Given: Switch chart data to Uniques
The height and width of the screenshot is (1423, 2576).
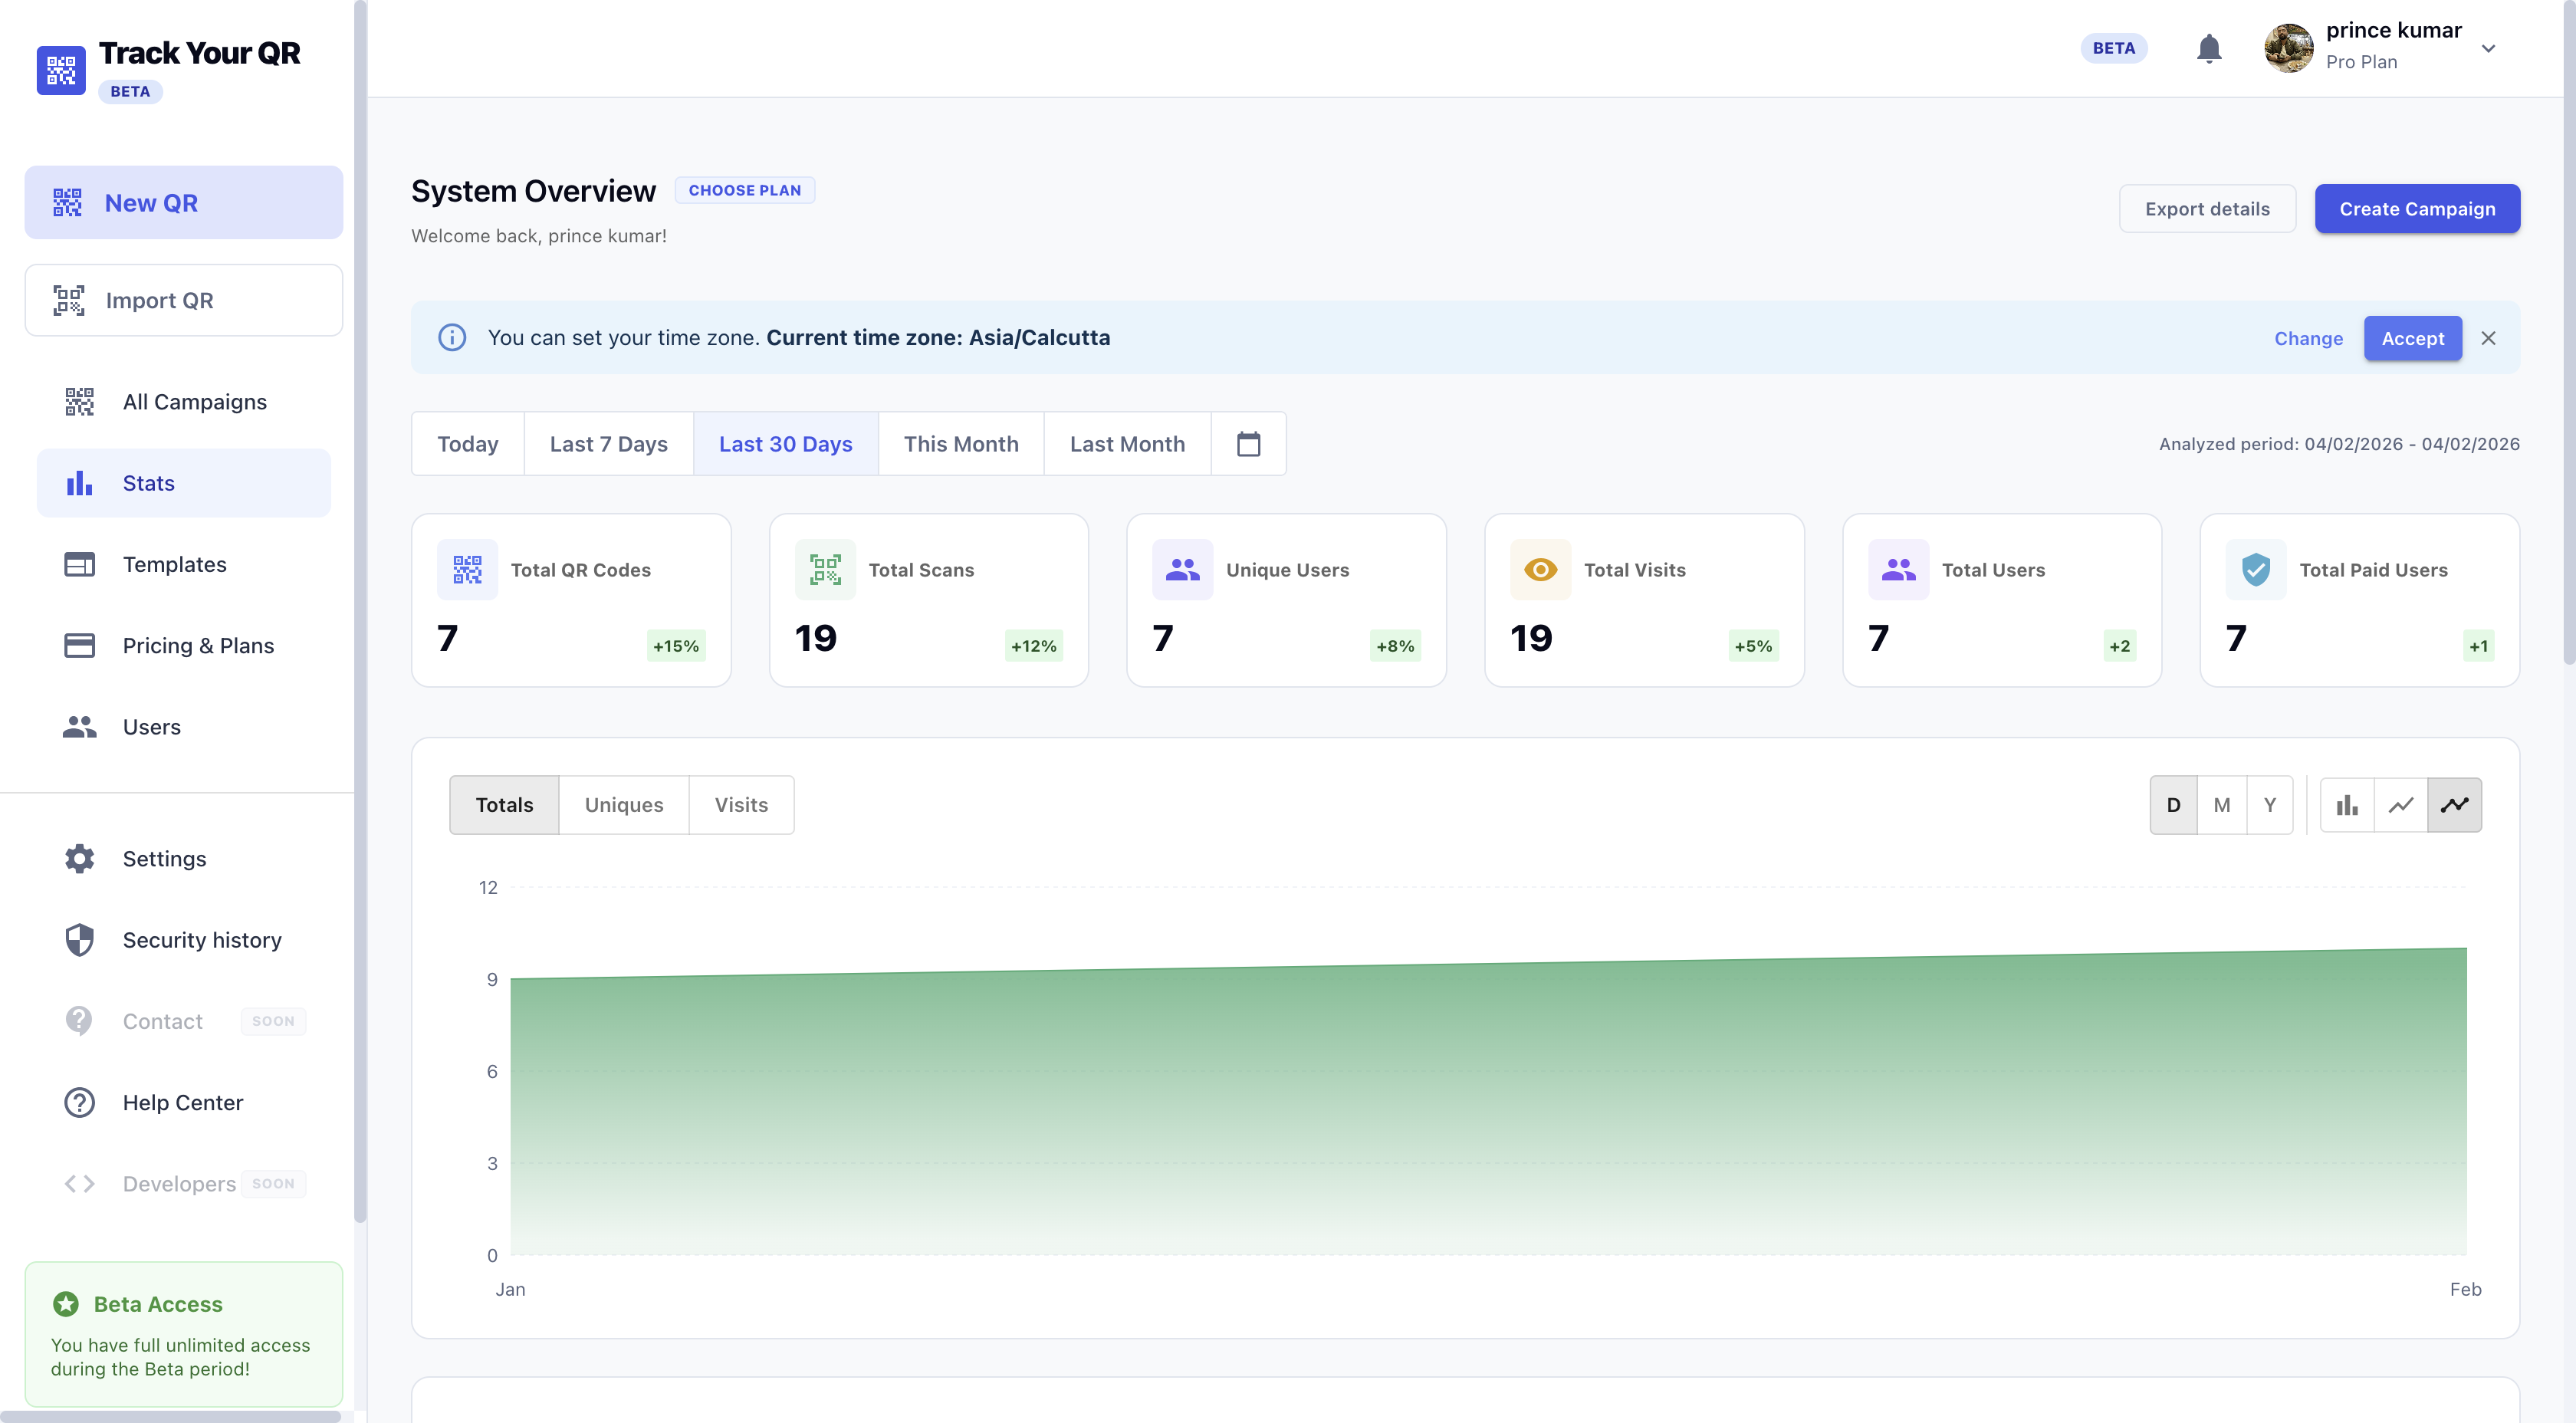Looking at the screenshot, I should (x=624, y=804).
